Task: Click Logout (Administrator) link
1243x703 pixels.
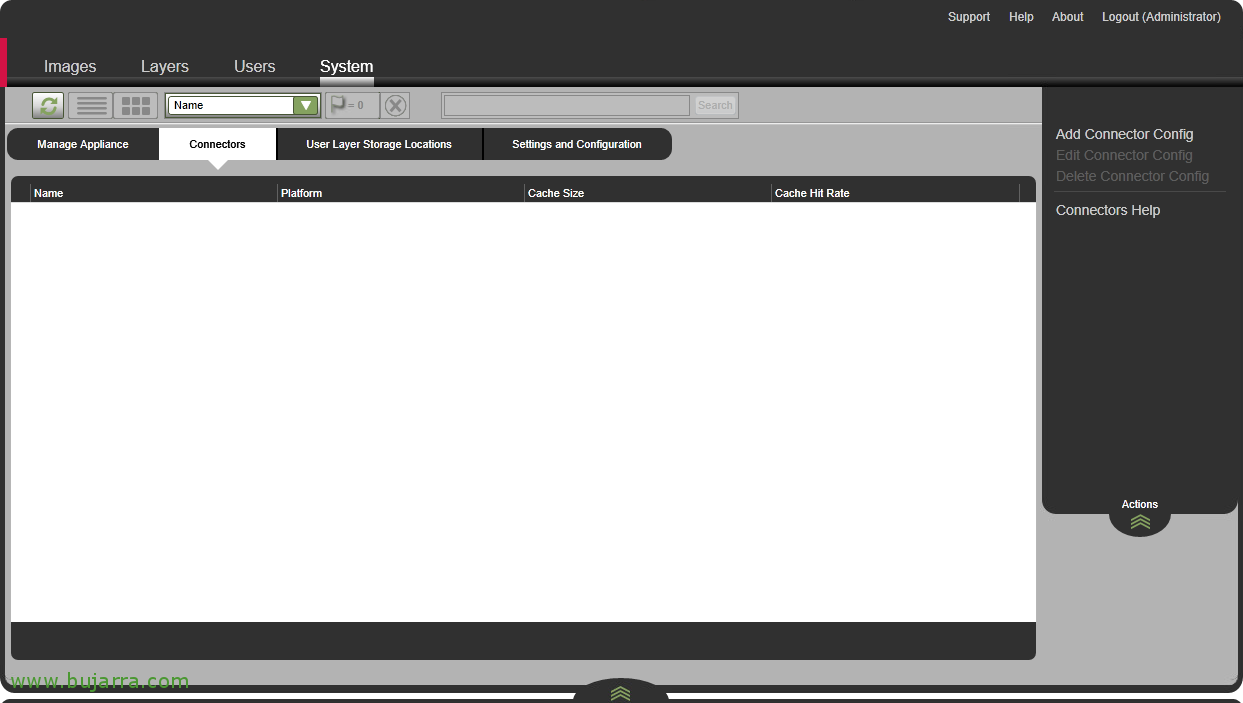Action: click(x=1161, y=17)
